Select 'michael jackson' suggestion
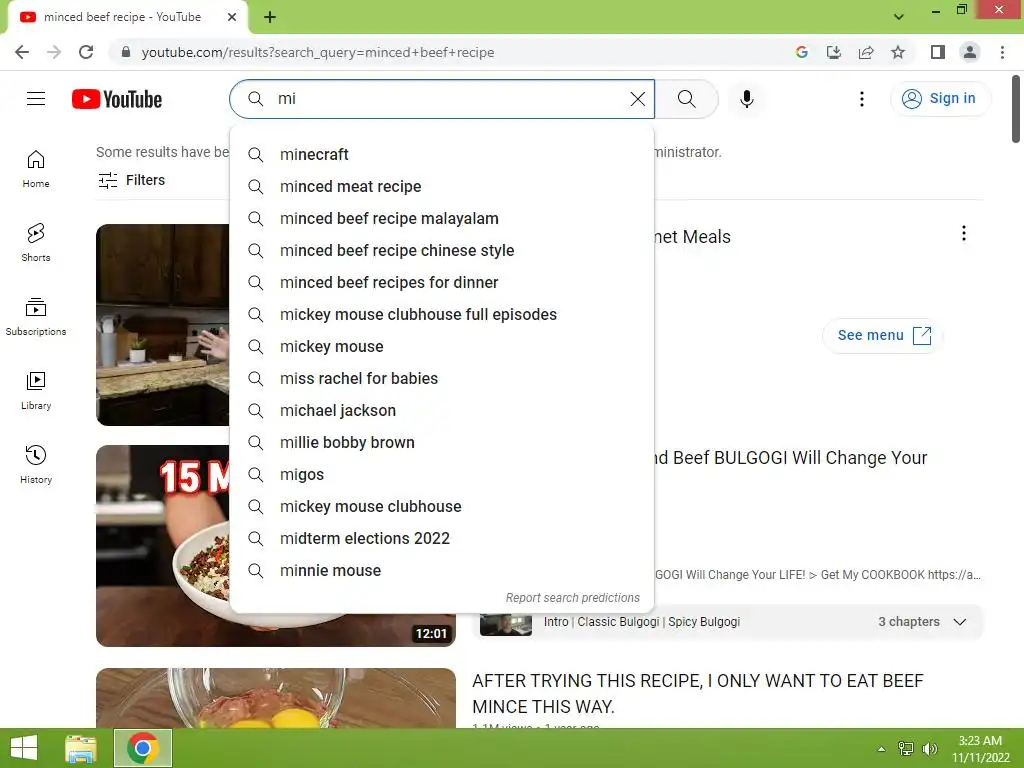This screenshot has height=768, width=1024. point(441,410)
